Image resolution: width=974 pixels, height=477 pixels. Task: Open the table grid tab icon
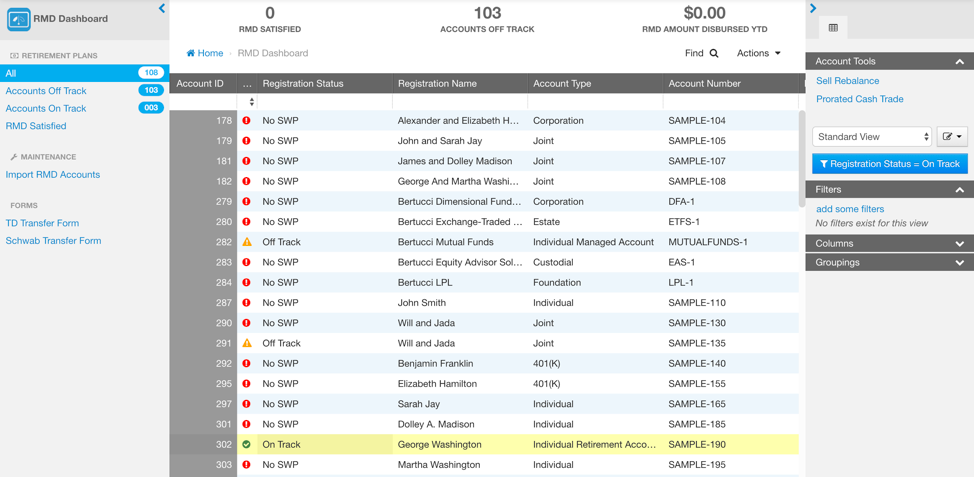833,28
